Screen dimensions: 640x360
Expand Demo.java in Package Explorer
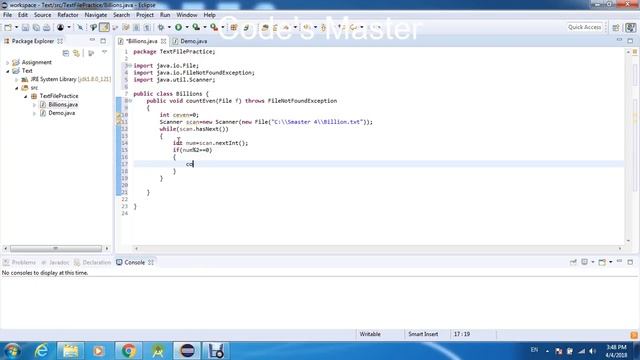click(34, 113)
